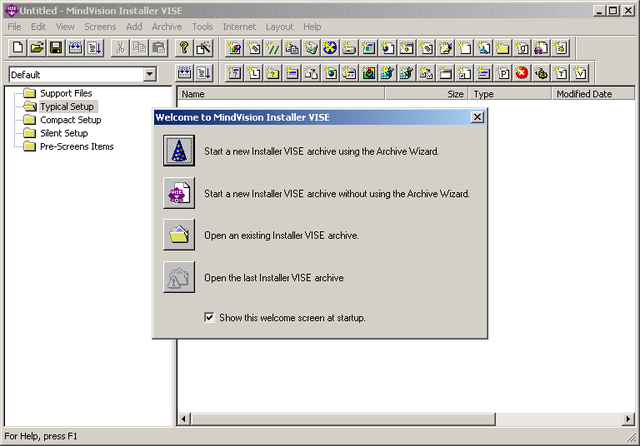Click the page with letter L icon
The width and height of the screenshot is (640, 446).
[253, 73]
